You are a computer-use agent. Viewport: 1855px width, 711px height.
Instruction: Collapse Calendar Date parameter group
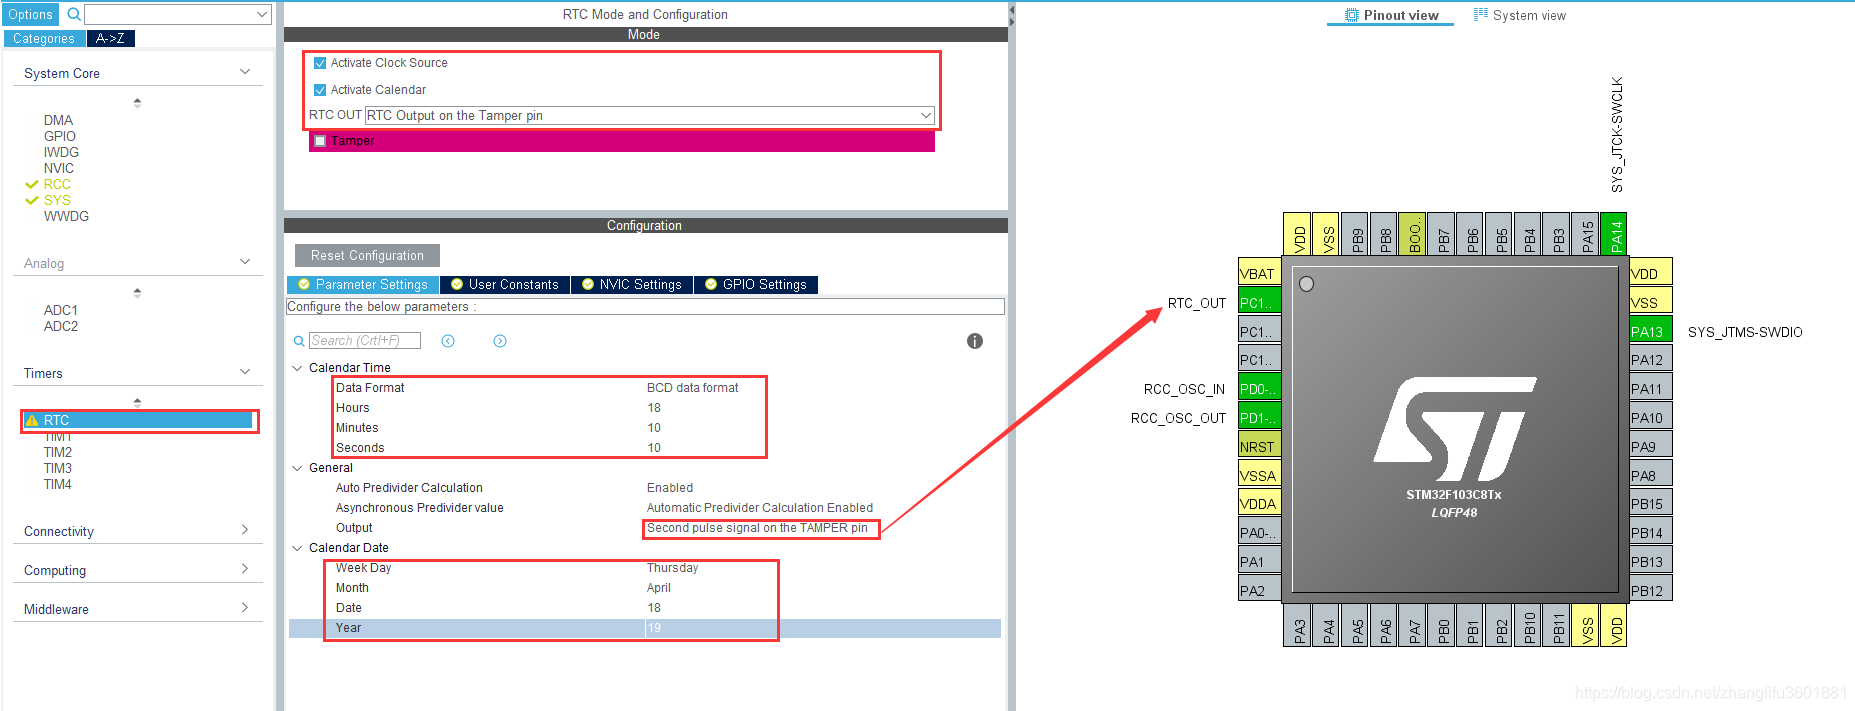pos(297,548)
